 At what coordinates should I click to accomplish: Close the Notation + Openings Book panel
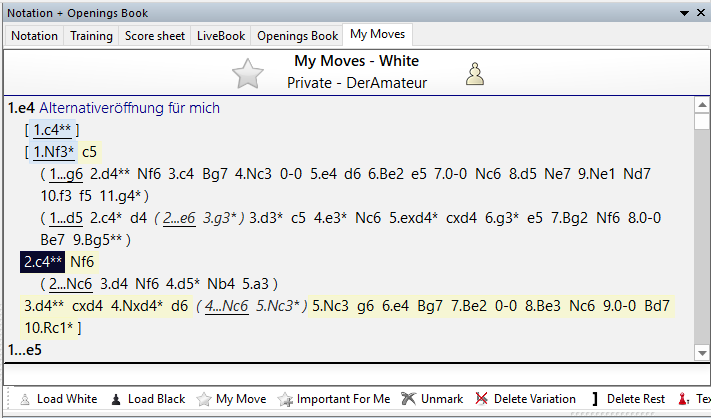(x=701, y=13)
